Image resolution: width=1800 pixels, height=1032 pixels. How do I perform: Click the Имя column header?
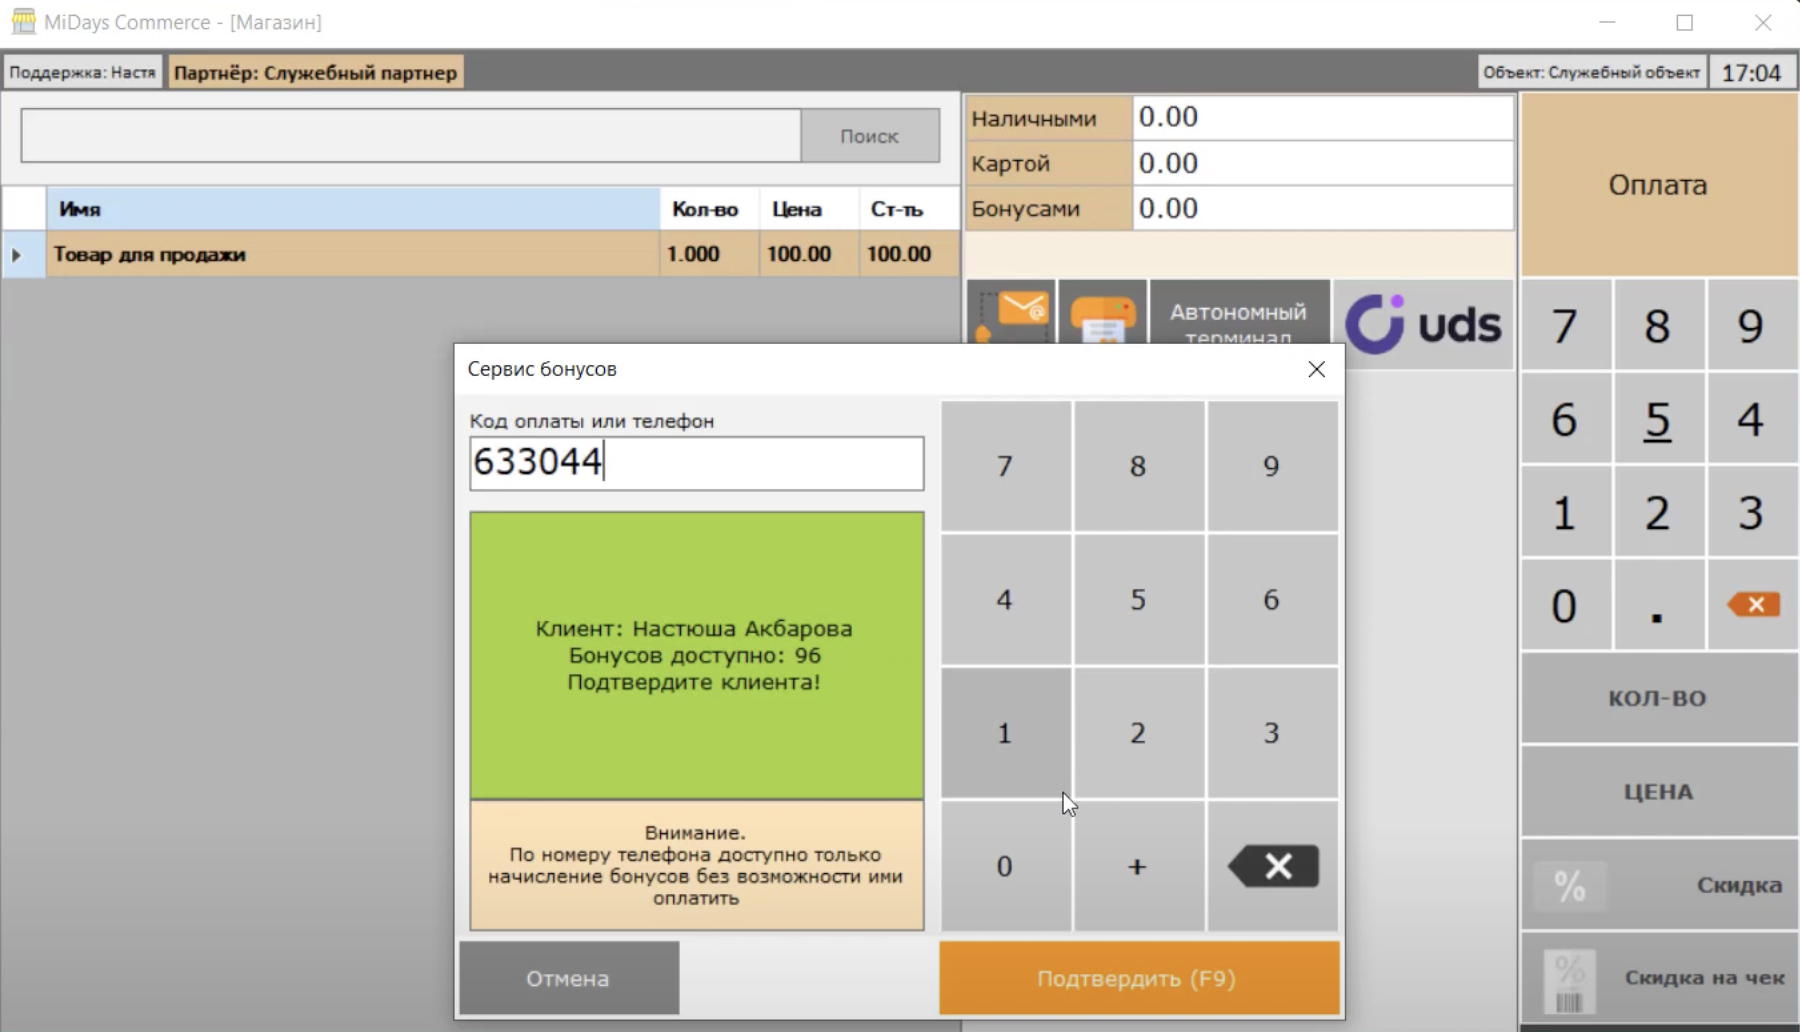pyautogui.click(x=353, y=209)
